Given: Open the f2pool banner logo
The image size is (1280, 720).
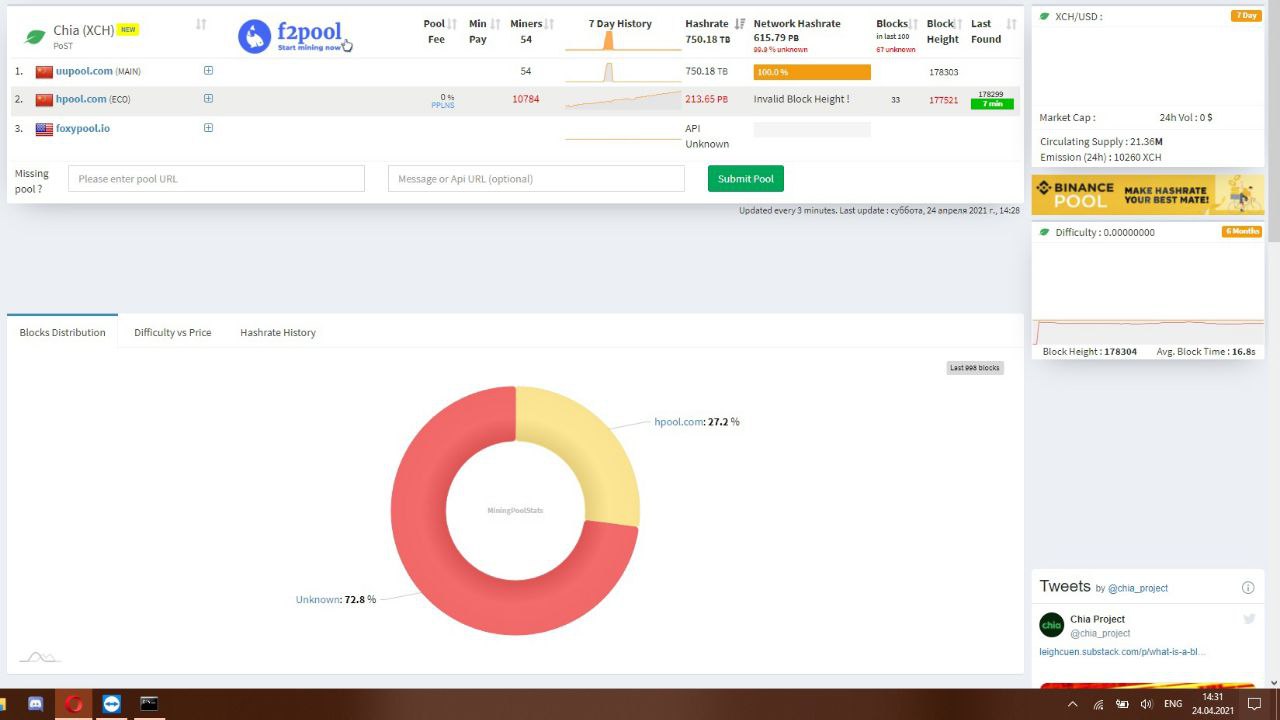Looking at the screenshot, I should point(295,36).
